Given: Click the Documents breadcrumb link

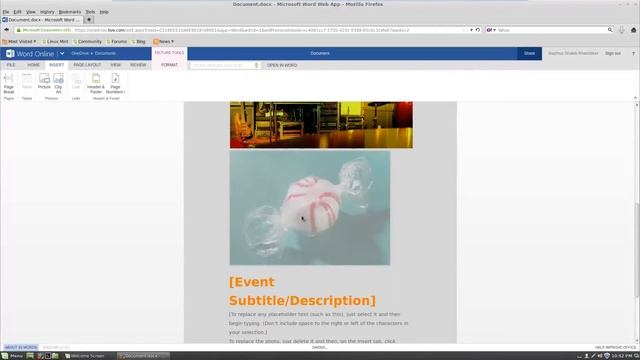Looking at the screenshot, I should pyautogui.click(x=105, y=53).
